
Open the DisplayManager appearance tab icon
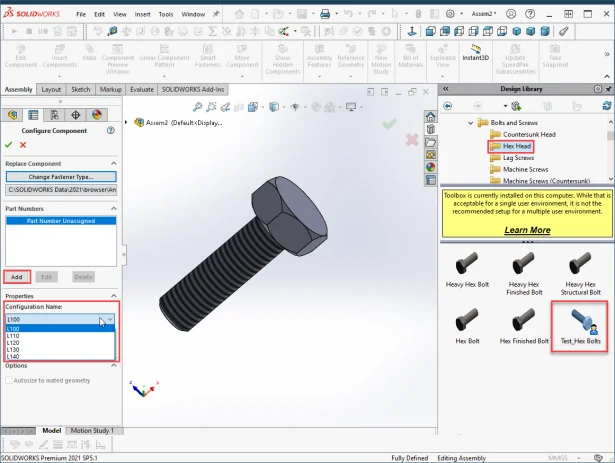97,115
